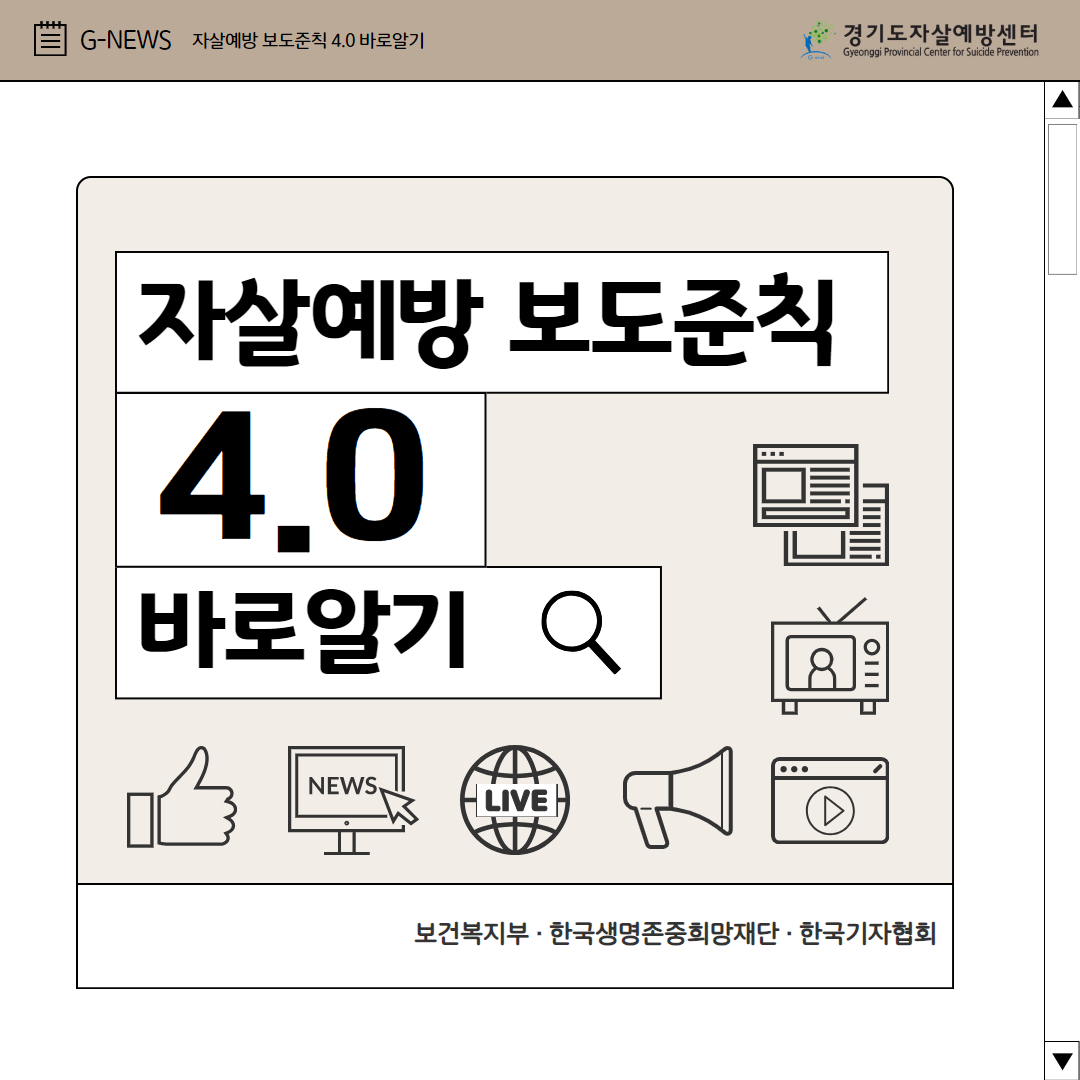Click the large 자살예방 보도준칙 title box
Image resolution: width=1080 pixels, height=1080 pixels.
(502, 322)
